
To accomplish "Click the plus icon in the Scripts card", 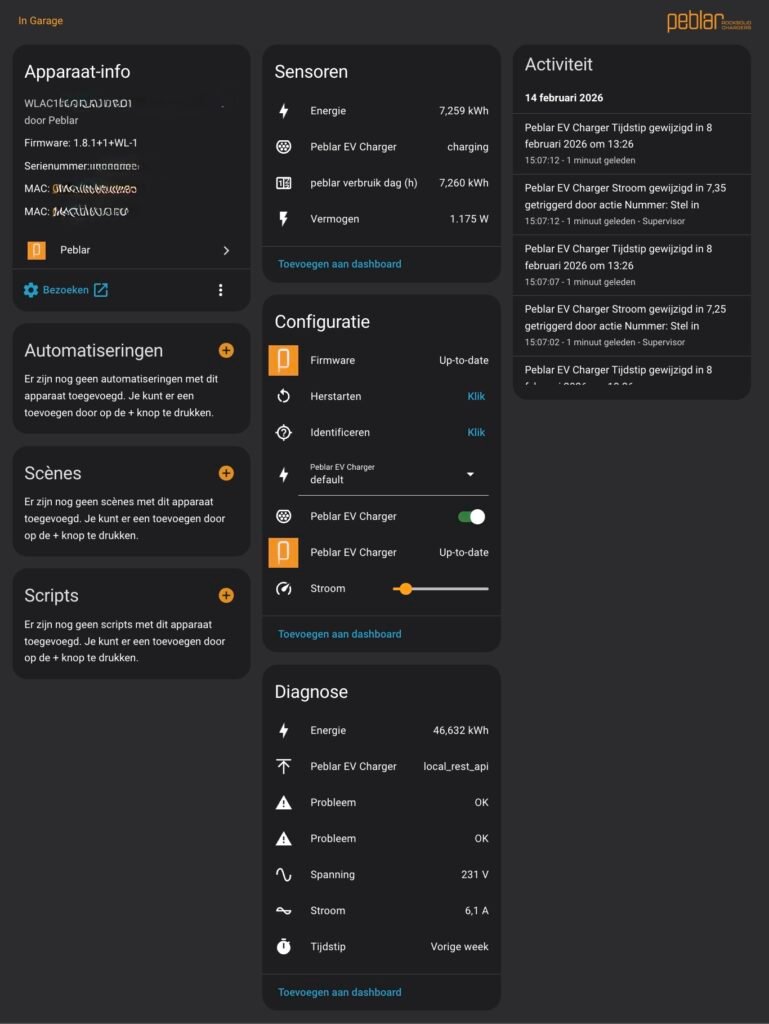I will click(226, 595).
